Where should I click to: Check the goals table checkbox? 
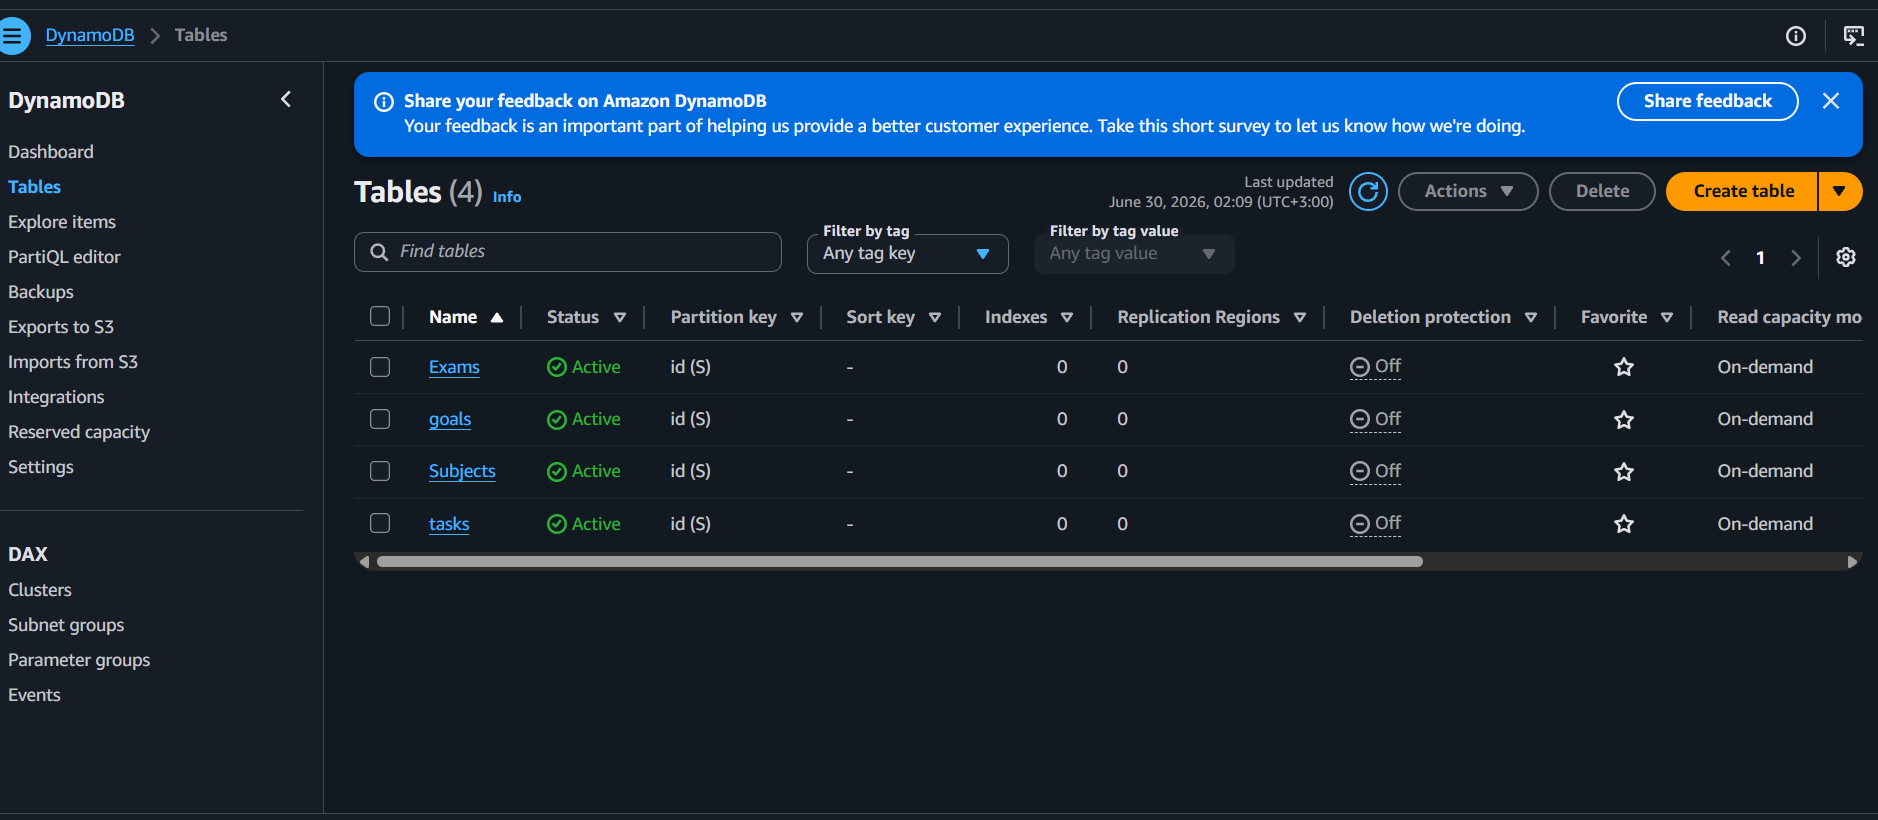pyautogui.click(x=380, y=419)
